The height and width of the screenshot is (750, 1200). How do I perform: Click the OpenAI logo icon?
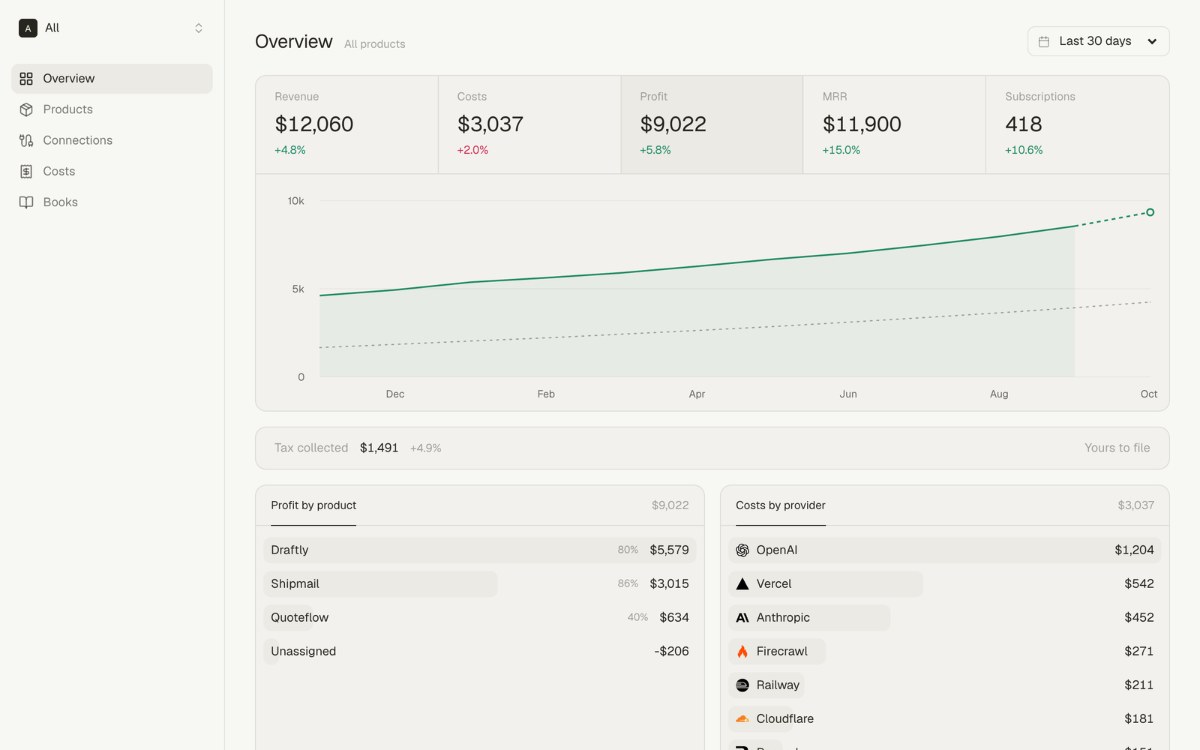[x=742, y=550]
